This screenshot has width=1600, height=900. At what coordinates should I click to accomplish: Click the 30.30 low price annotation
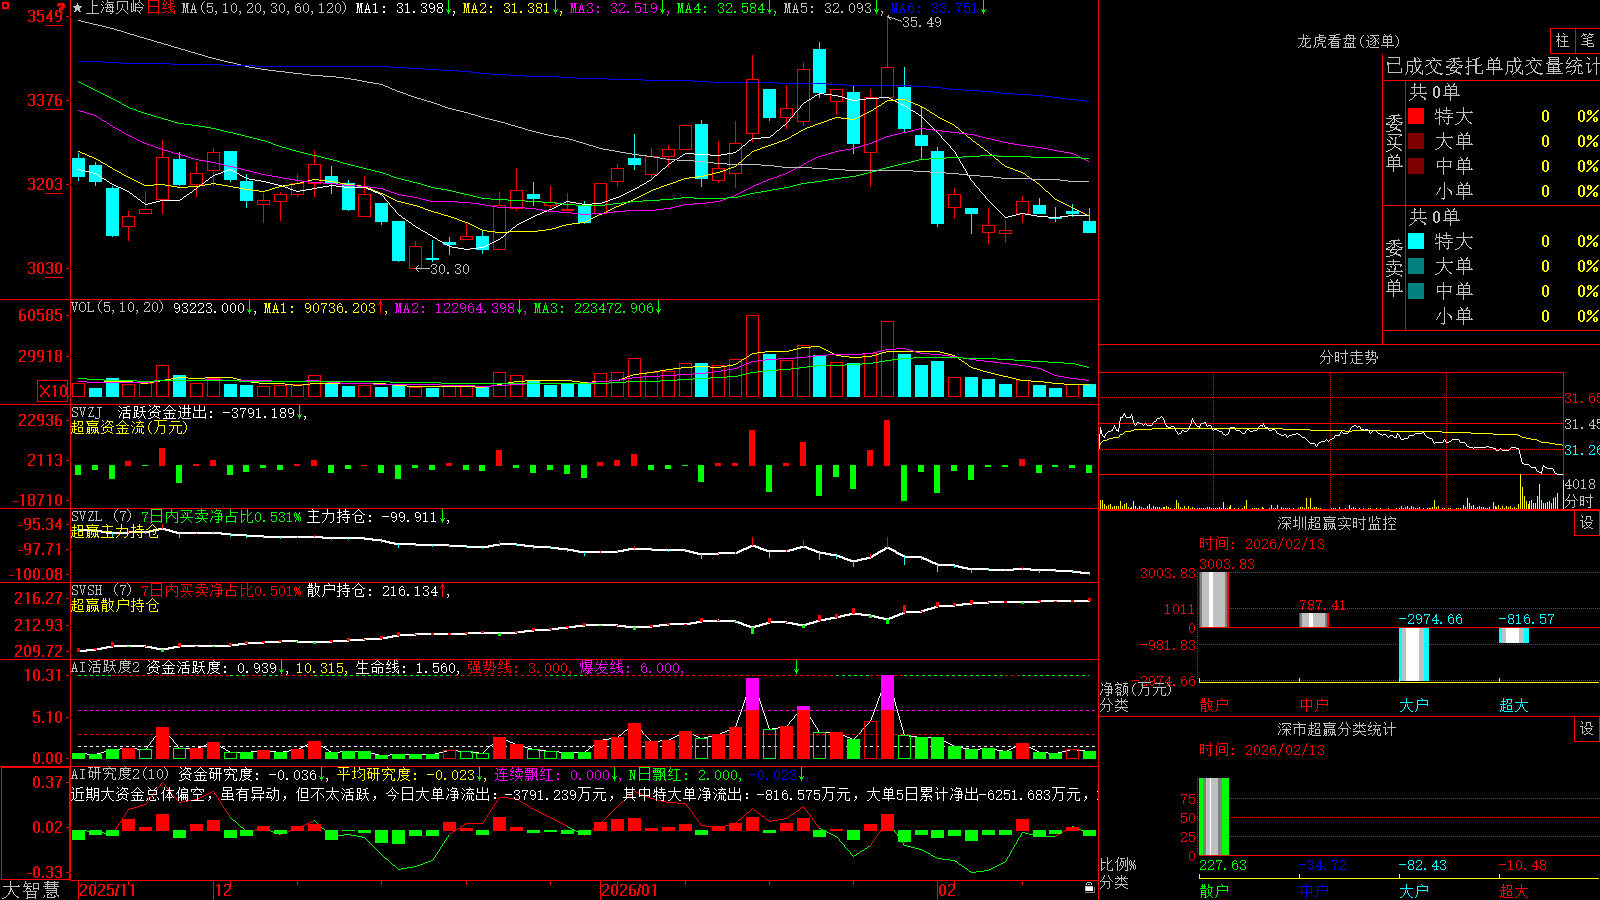click(449, 269)
